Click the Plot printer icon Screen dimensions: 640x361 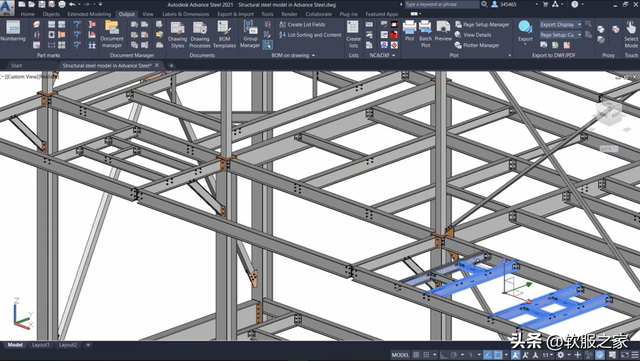coord(409,27)
